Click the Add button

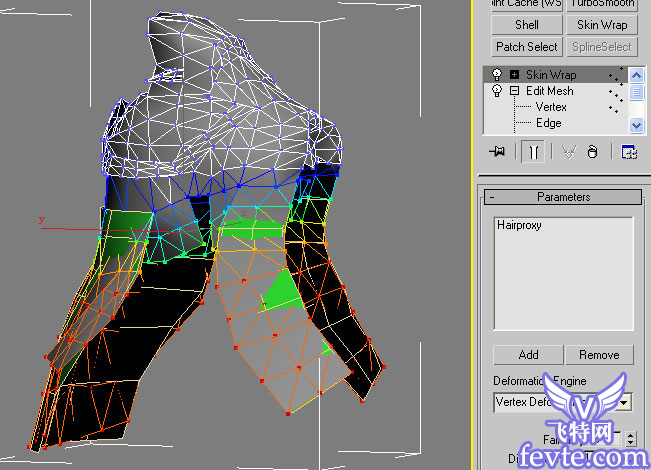point(528,355)
